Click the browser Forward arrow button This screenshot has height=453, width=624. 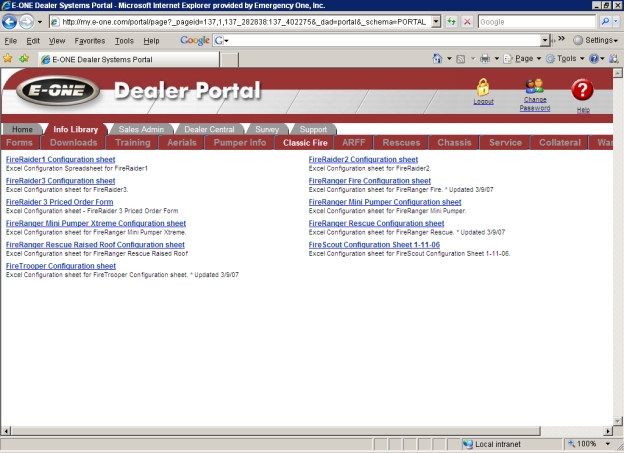(26, 21)
